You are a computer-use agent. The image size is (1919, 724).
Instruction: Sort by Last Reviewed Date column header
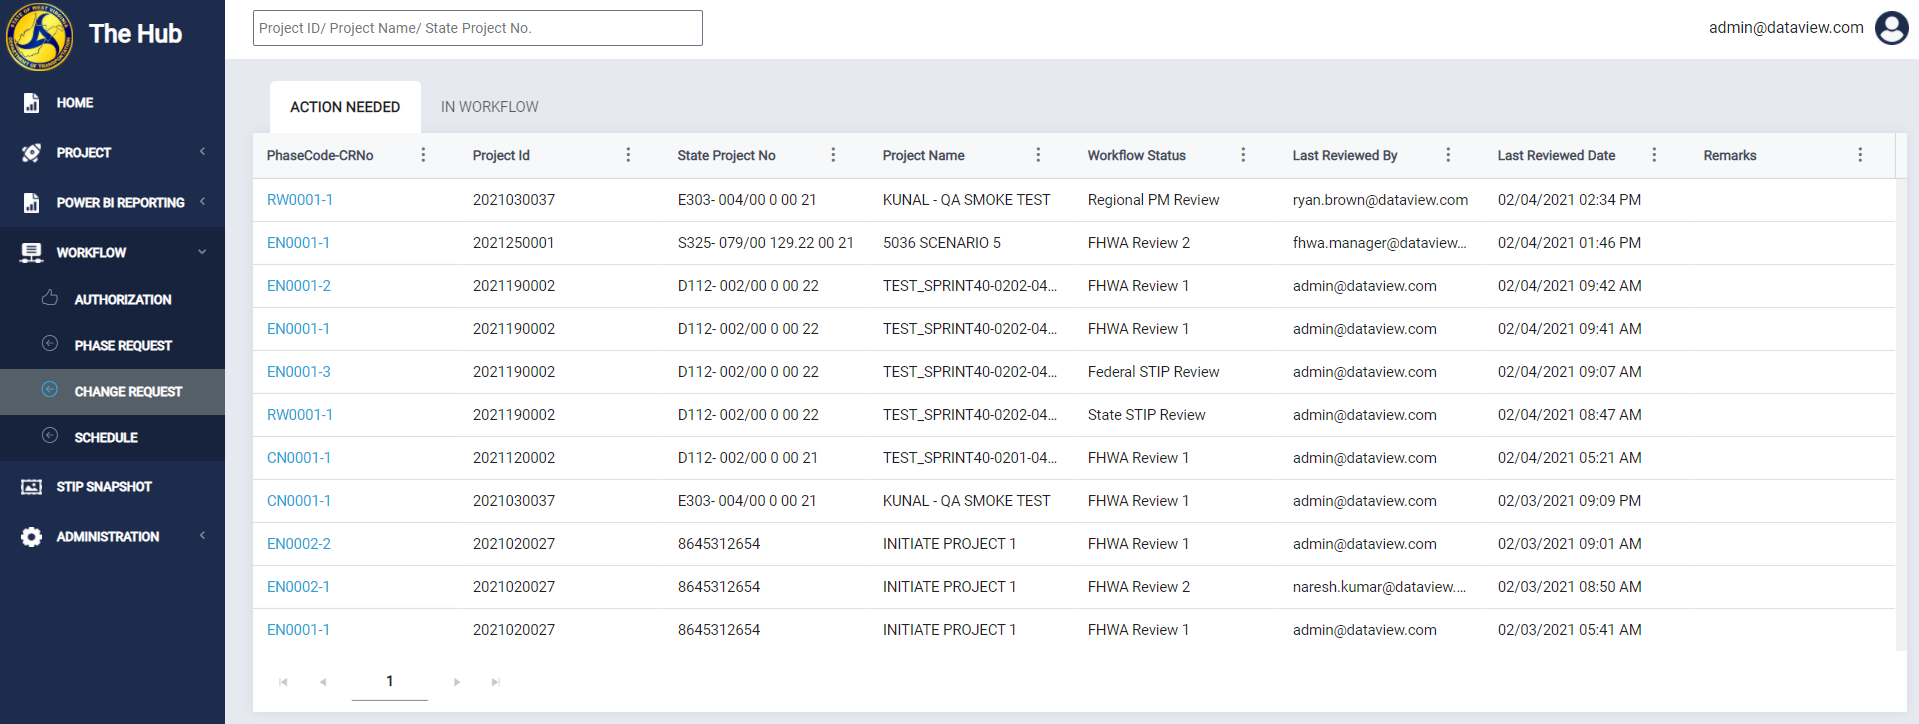tap(1556, 155)
